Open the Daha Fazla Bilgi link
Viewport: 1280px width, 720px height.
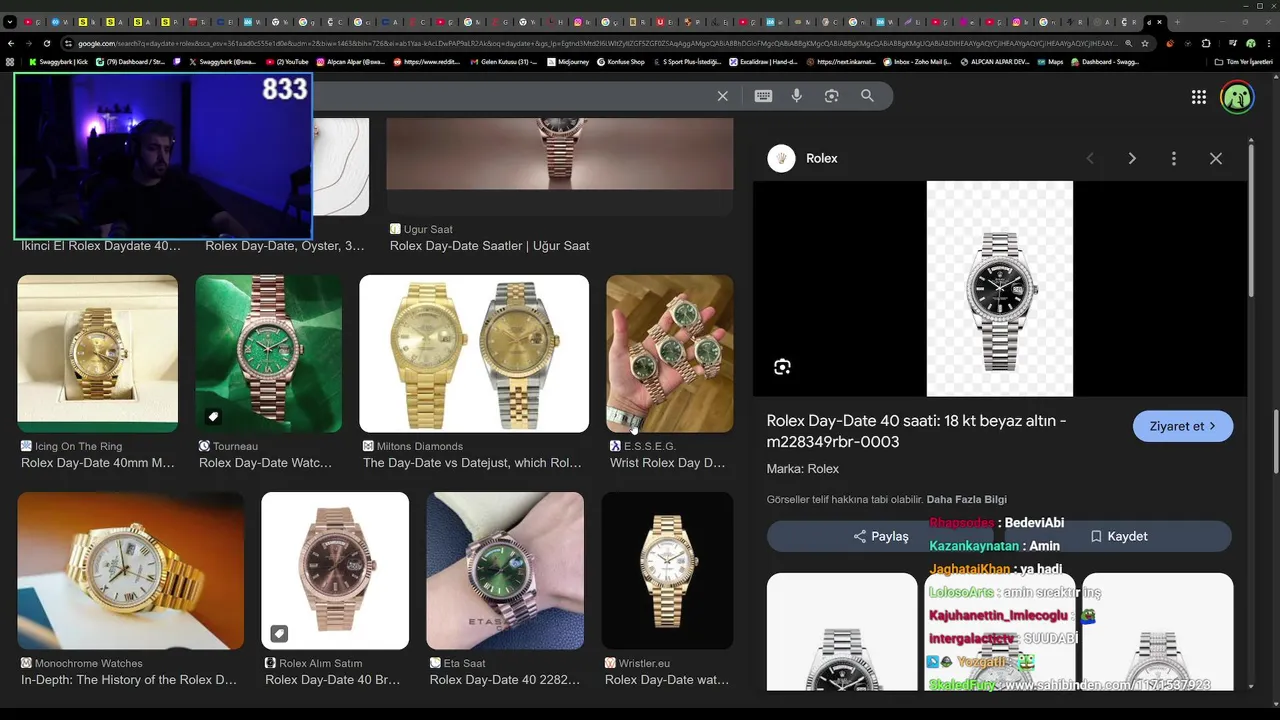[x=967, y=499]
